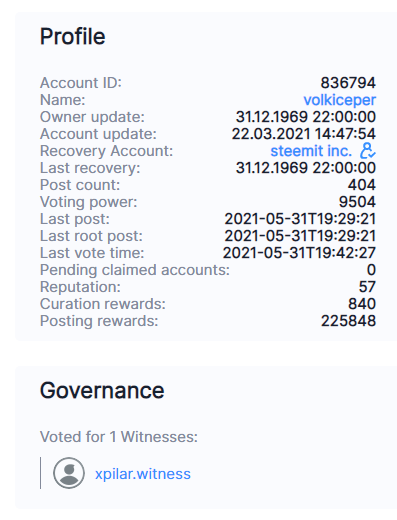Click the Pending claimed accounts value
397x520 pixels.
pos(371,270)
